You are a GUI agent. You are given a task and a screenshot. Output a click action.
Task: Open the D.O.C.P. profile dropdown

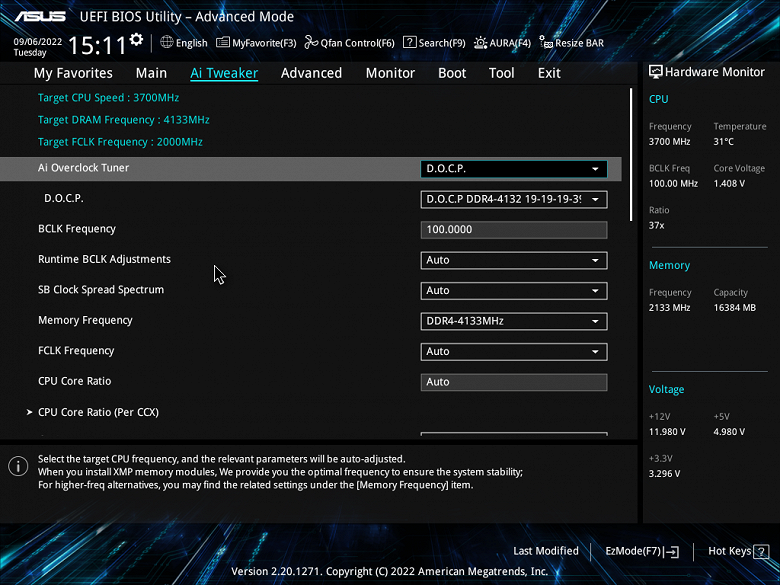[514, 199]
